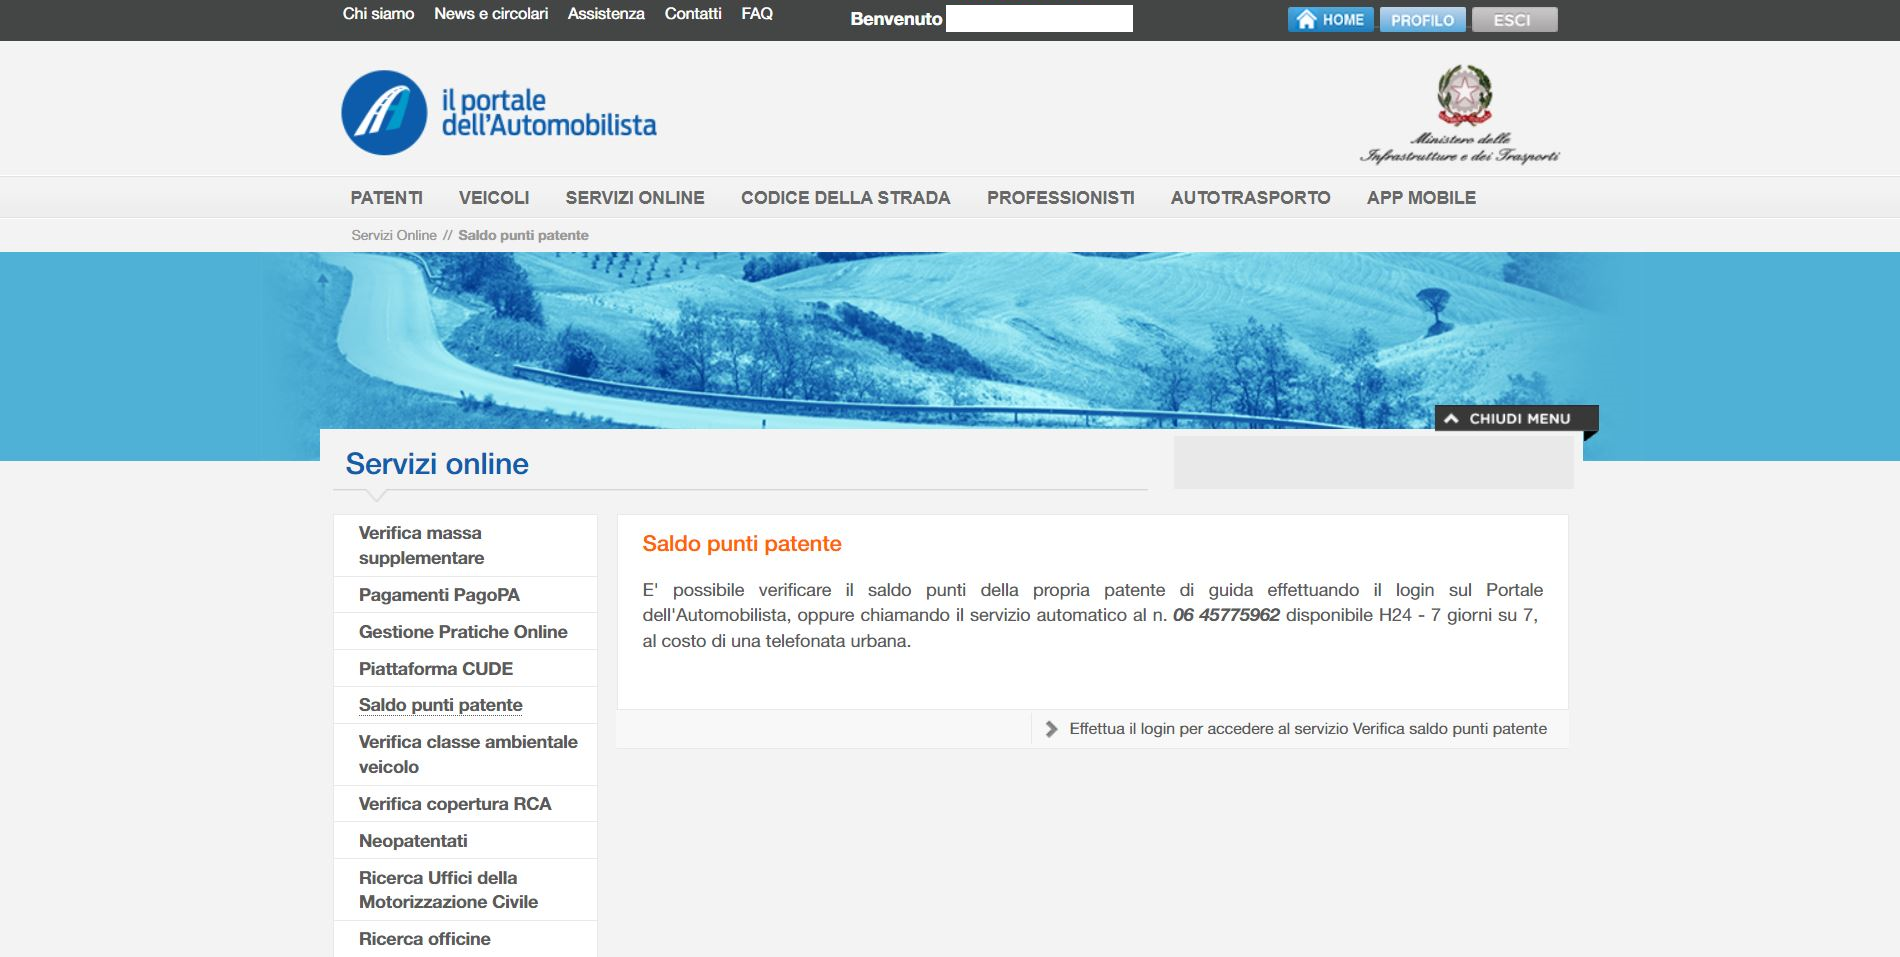Screen dimensions: 1900x957
Task: Select Pagamenti PagoPA in sidebar
Action: click(465, 595)
